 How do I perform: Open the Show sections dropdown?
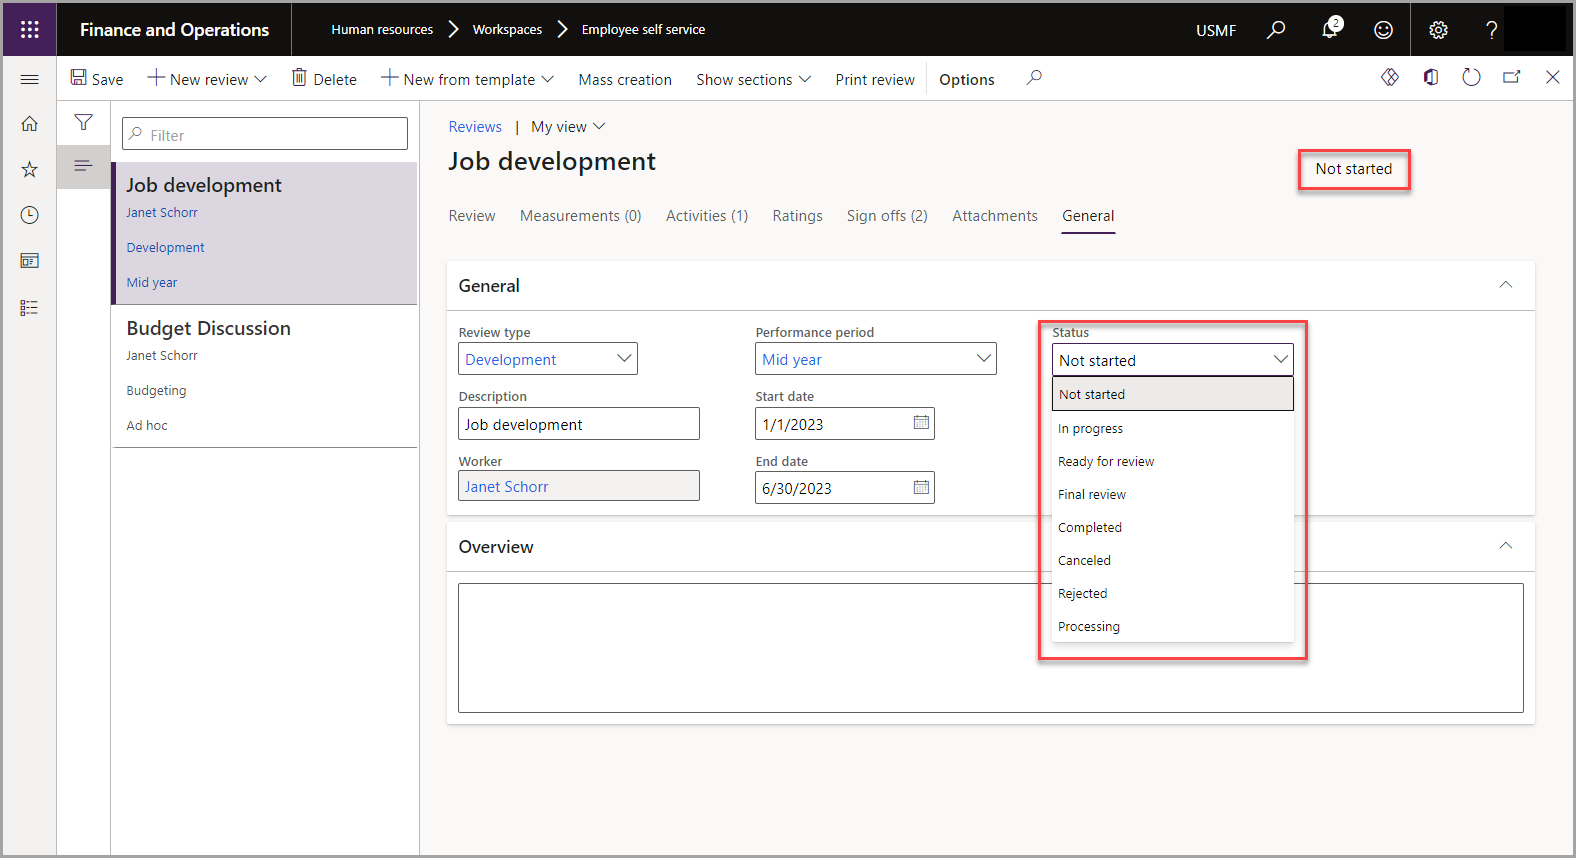pyautogui.click(x=754, y=79)
